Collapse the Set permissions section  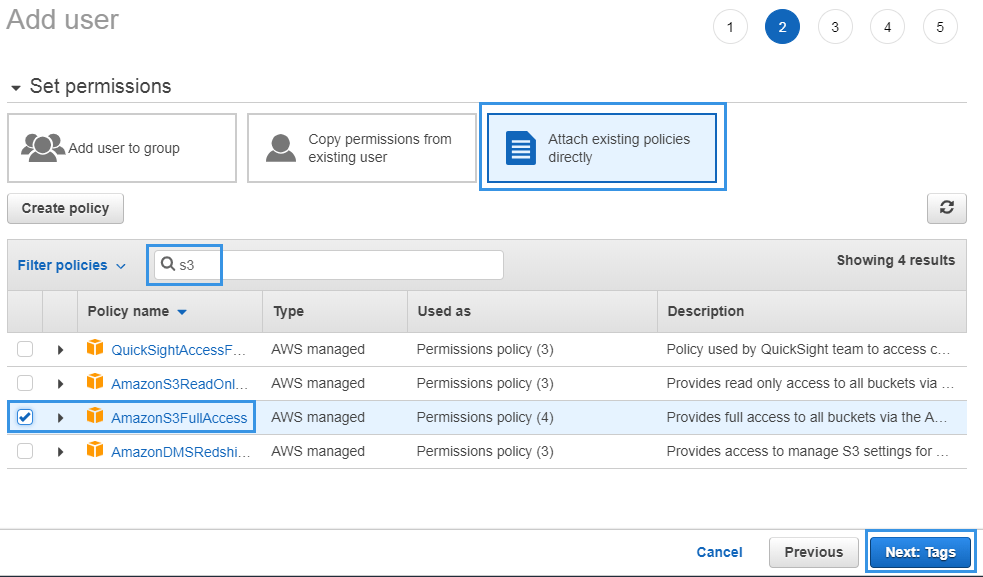(14, 87)
